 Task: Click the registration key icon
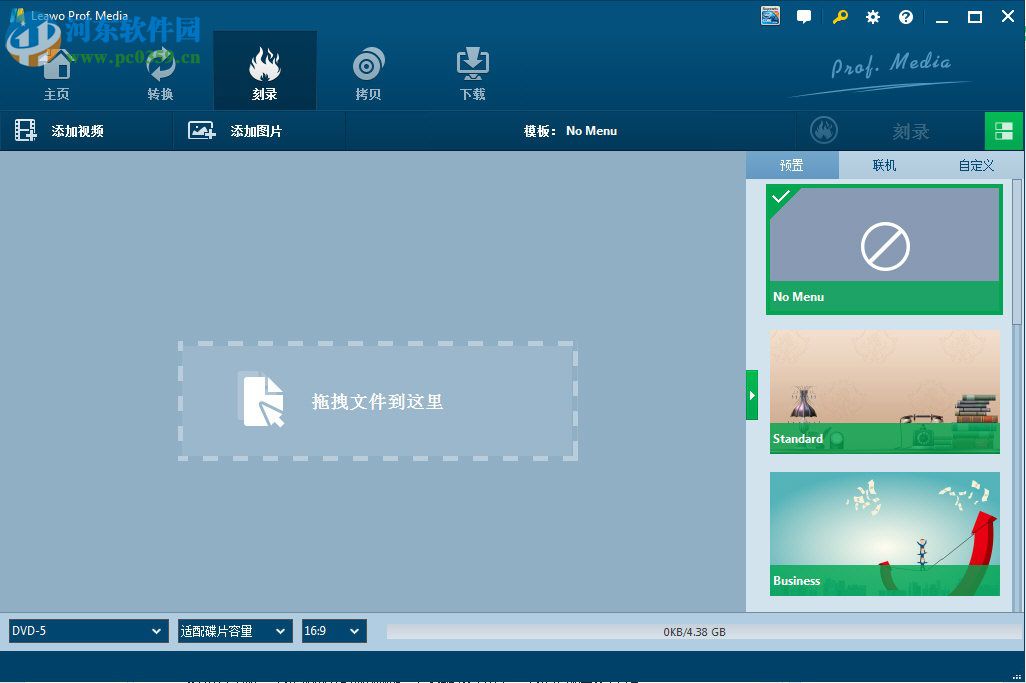(x=839, y=16)
